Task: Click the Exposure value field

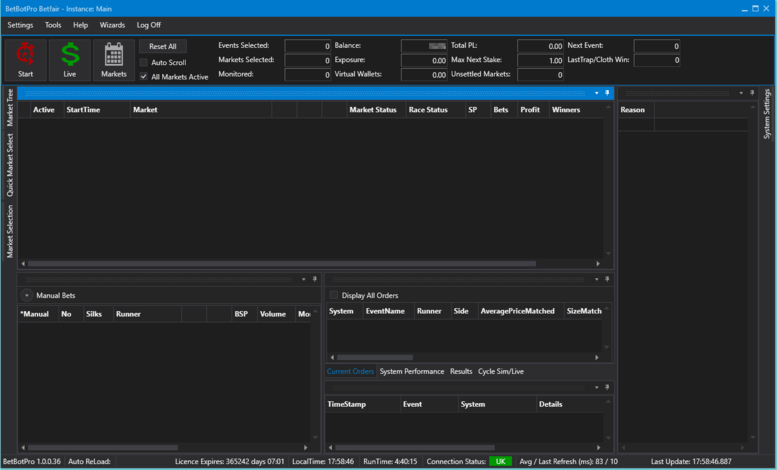Action: [x=424, y=60]
